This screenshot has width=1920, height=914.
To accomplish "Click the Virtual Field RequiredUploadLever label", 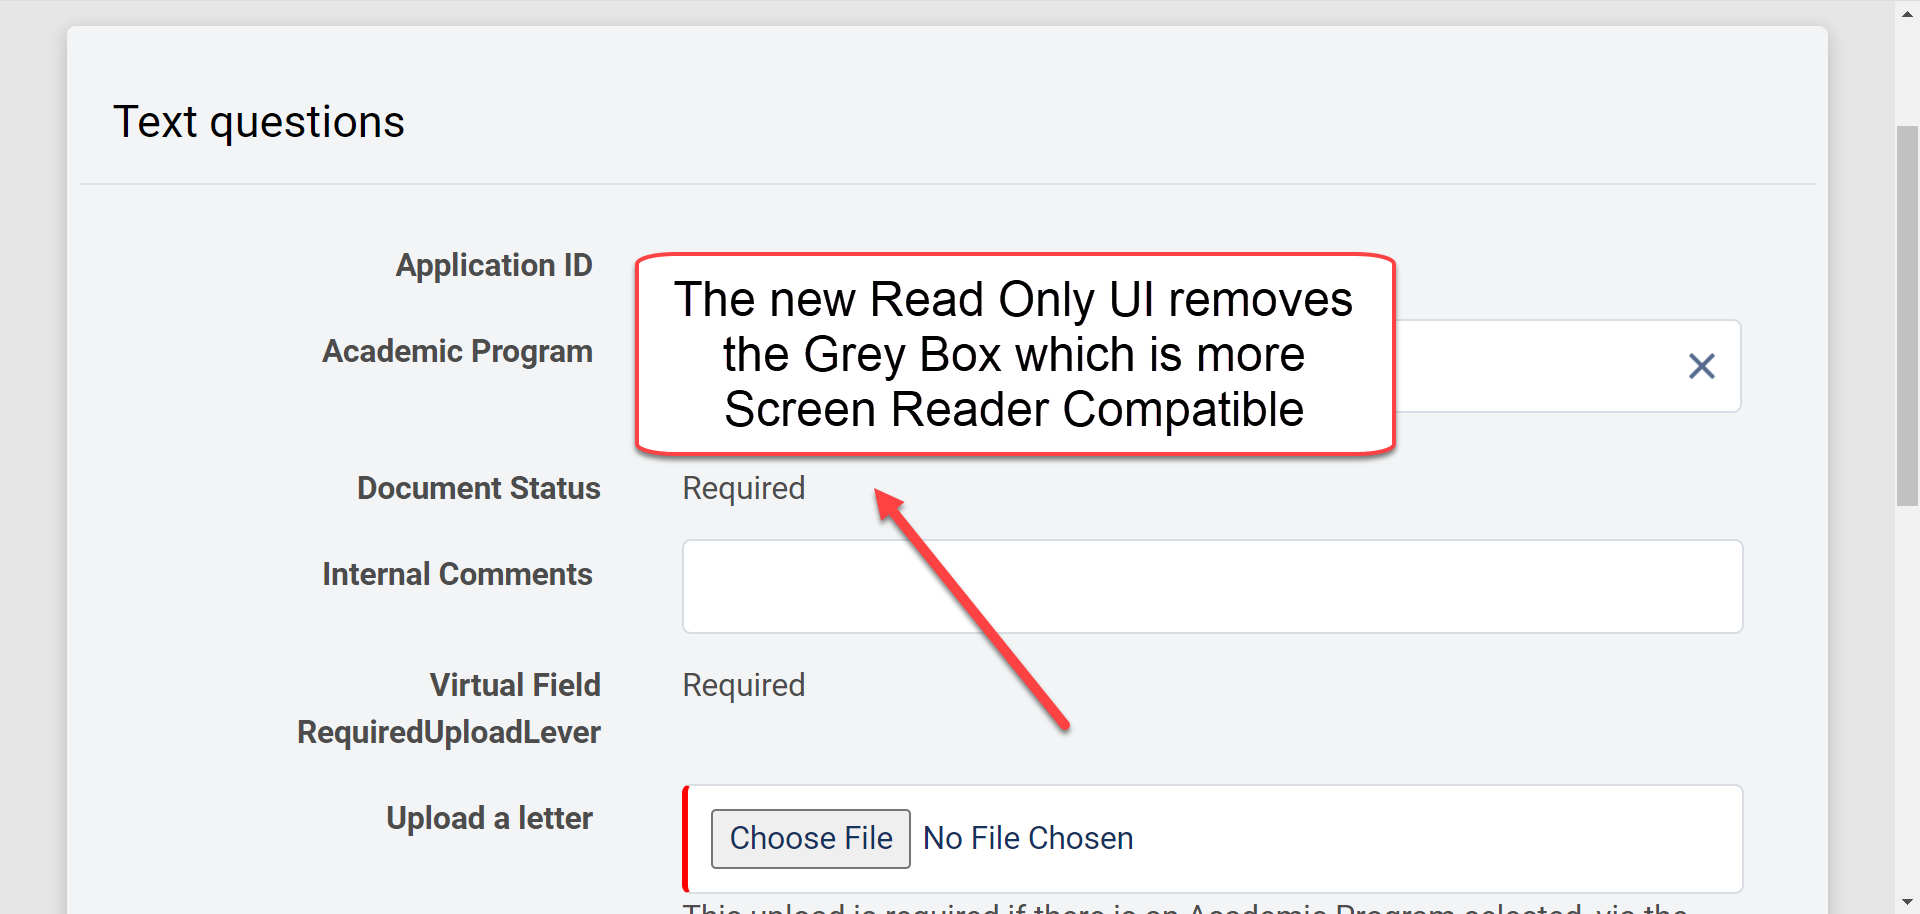I will (449, 708).
